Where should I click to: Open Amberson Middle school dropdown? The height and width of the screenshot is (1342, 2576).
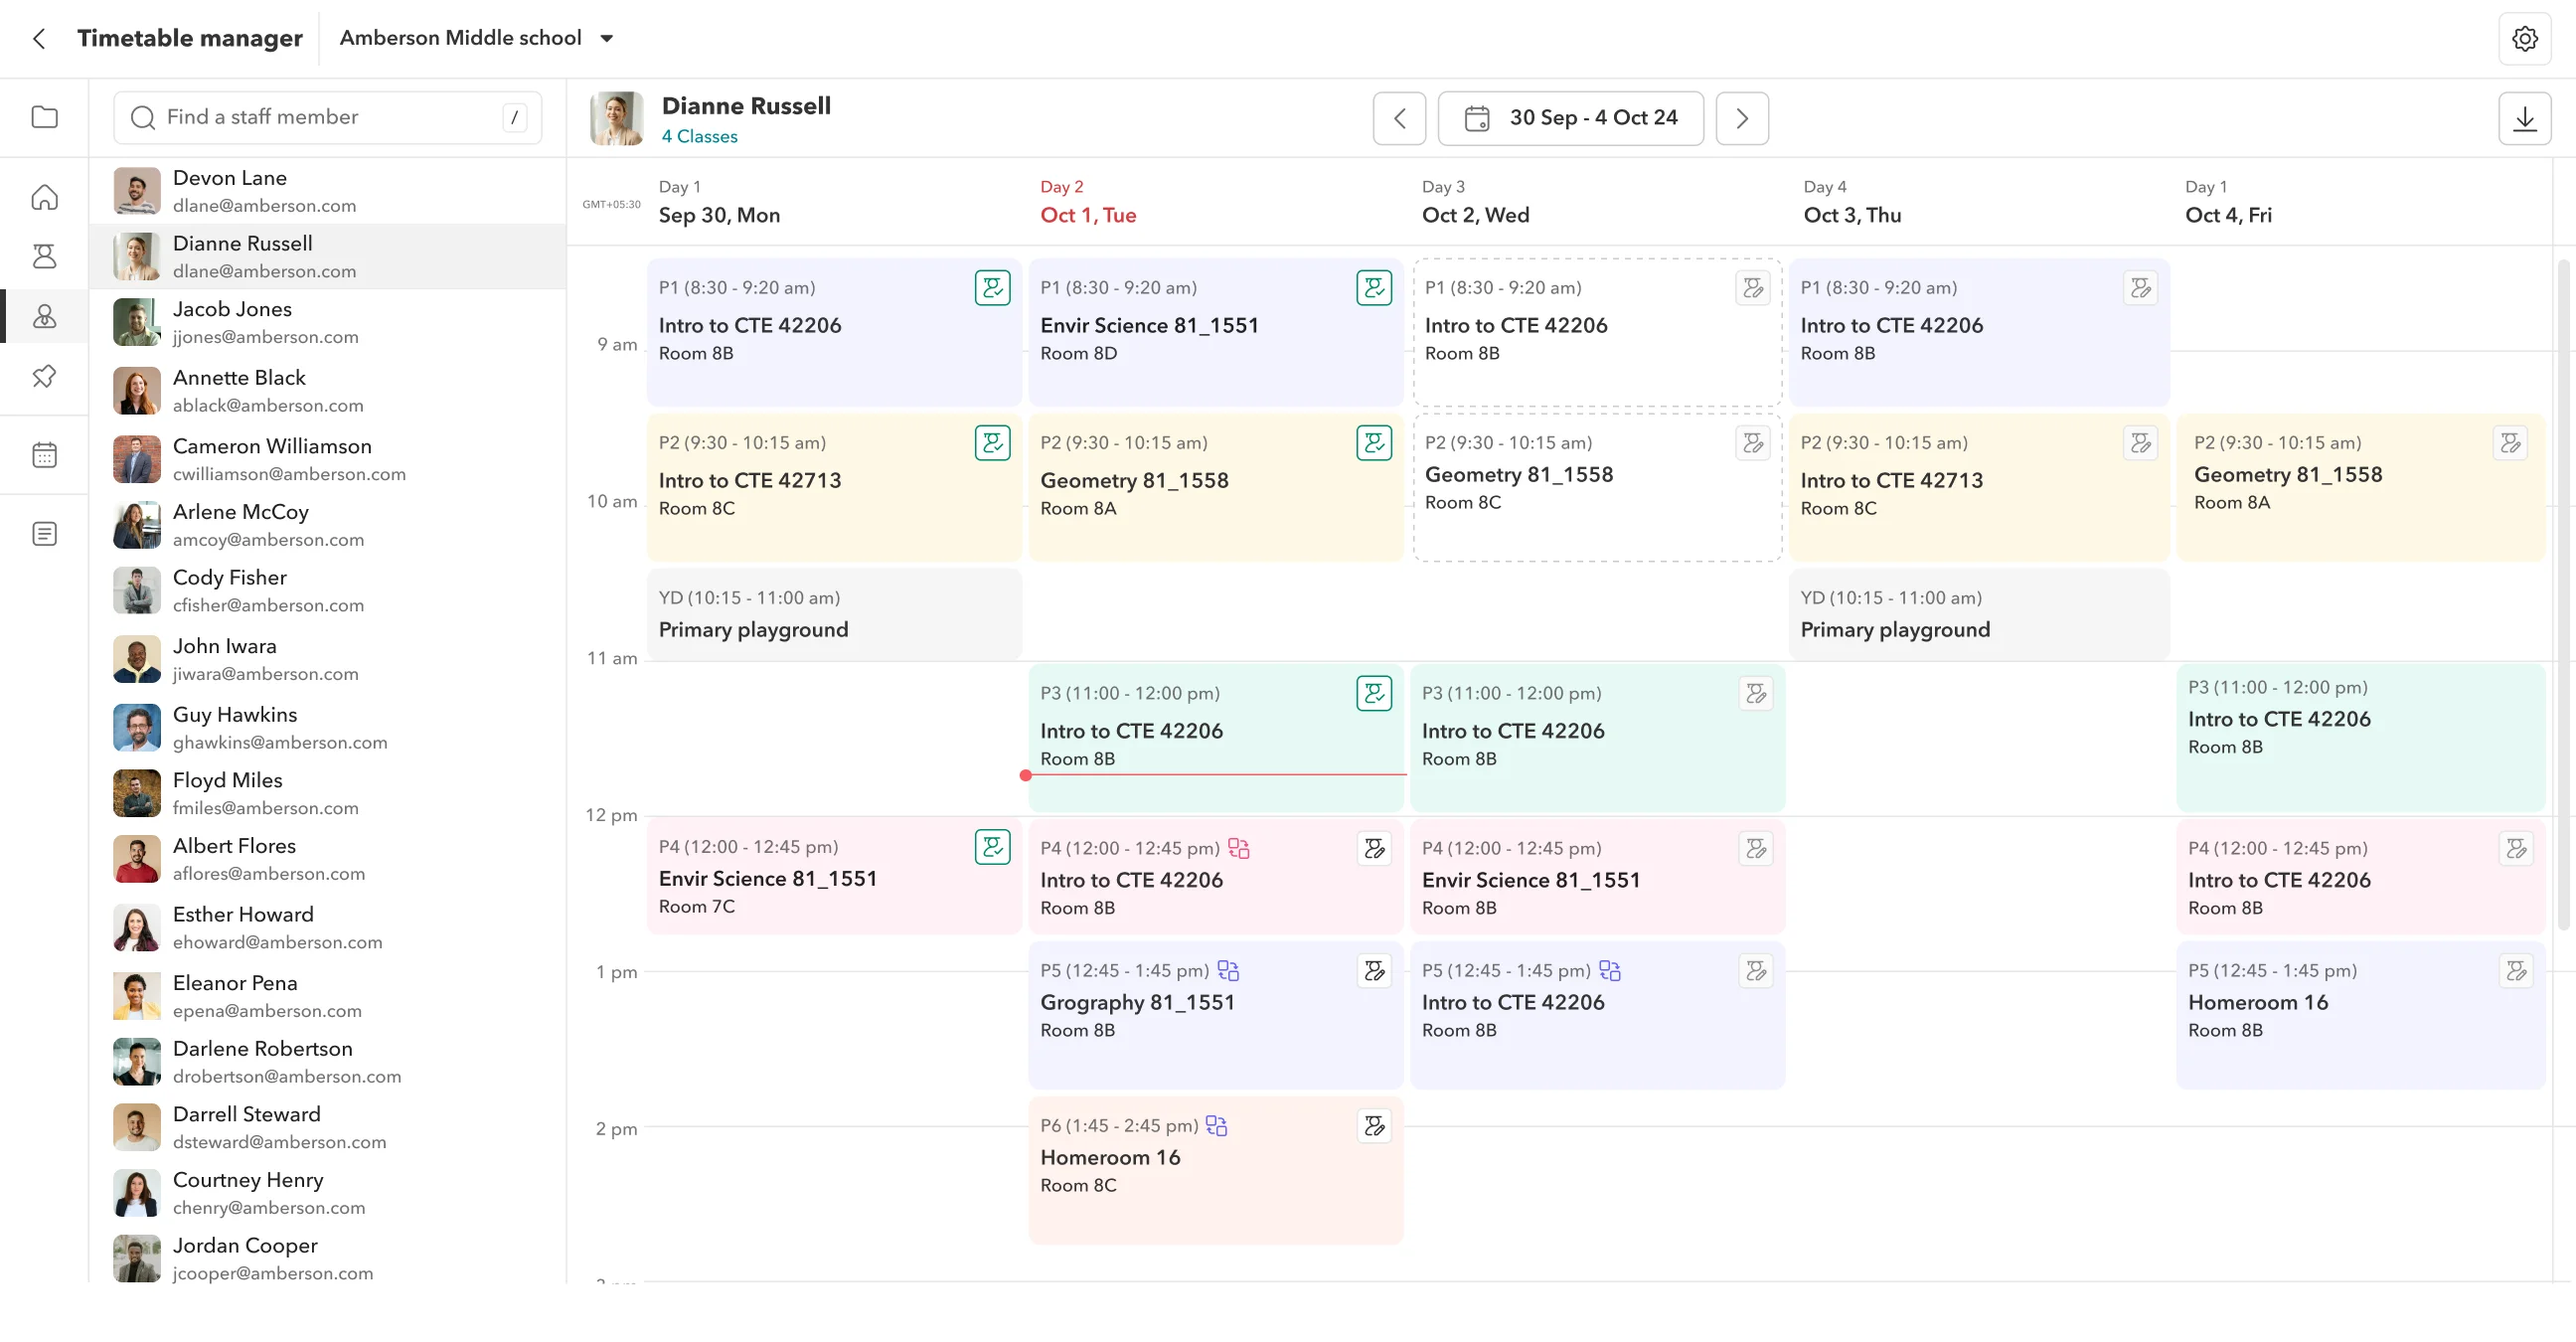[476, 38]
